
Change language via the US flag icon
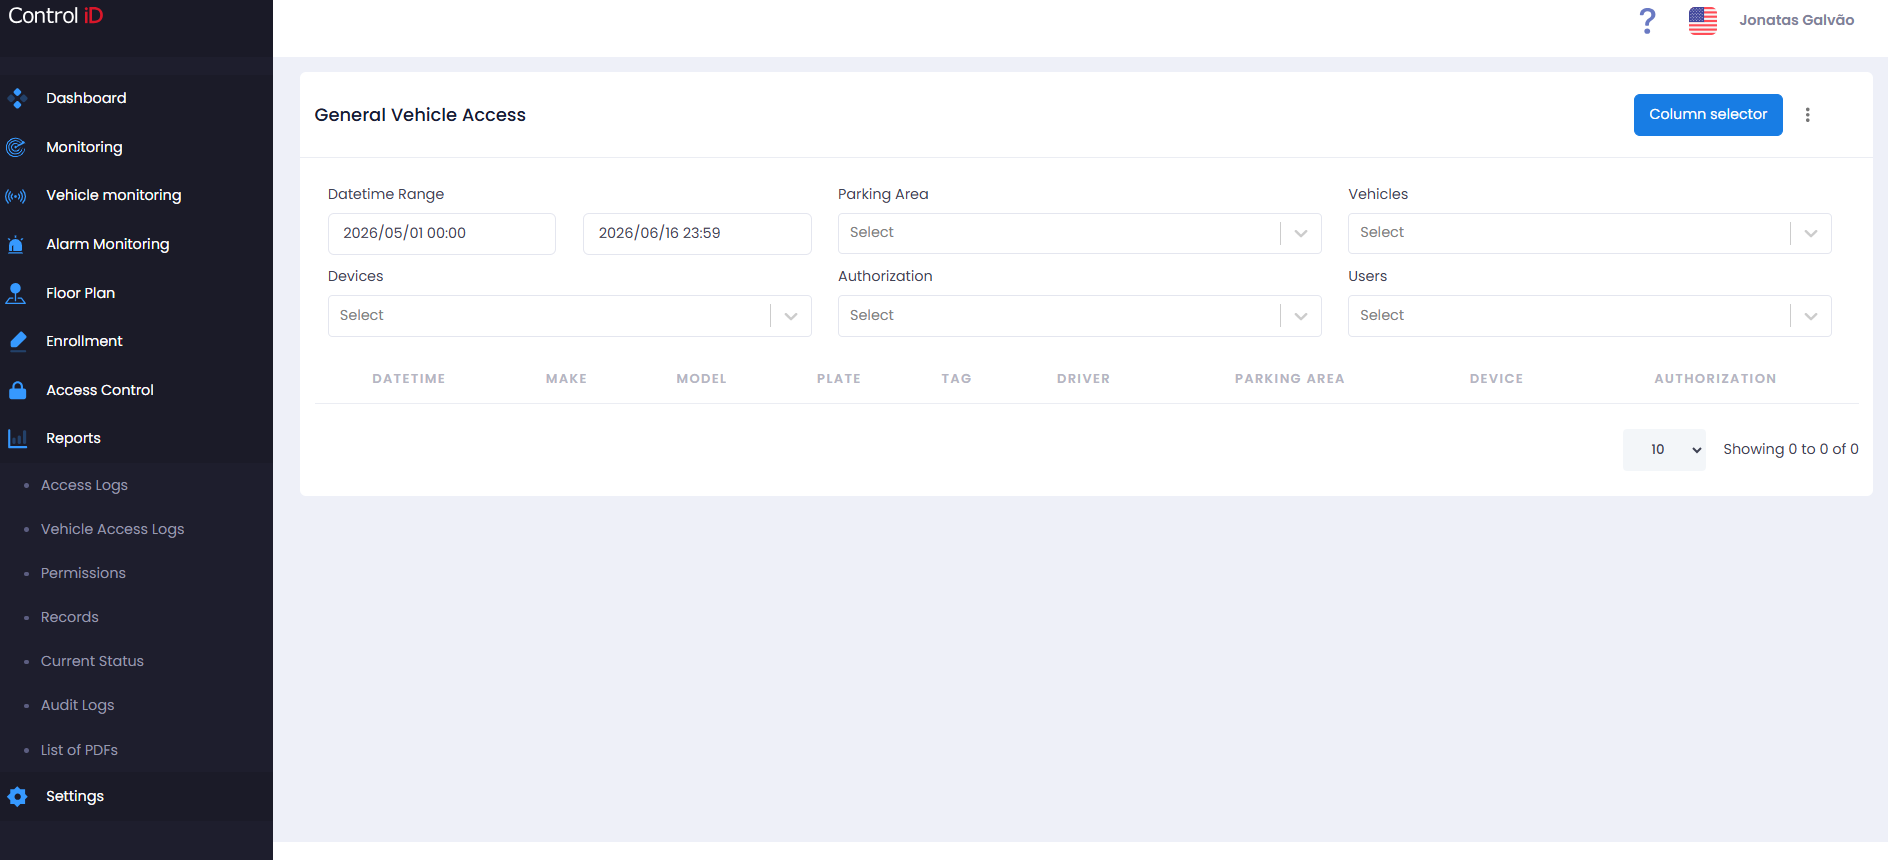pos(1703,20)
